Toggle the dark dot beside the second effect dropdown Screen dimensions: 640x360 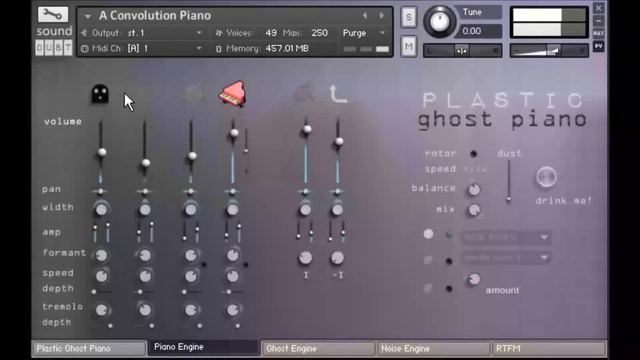[x=449, y=261]
